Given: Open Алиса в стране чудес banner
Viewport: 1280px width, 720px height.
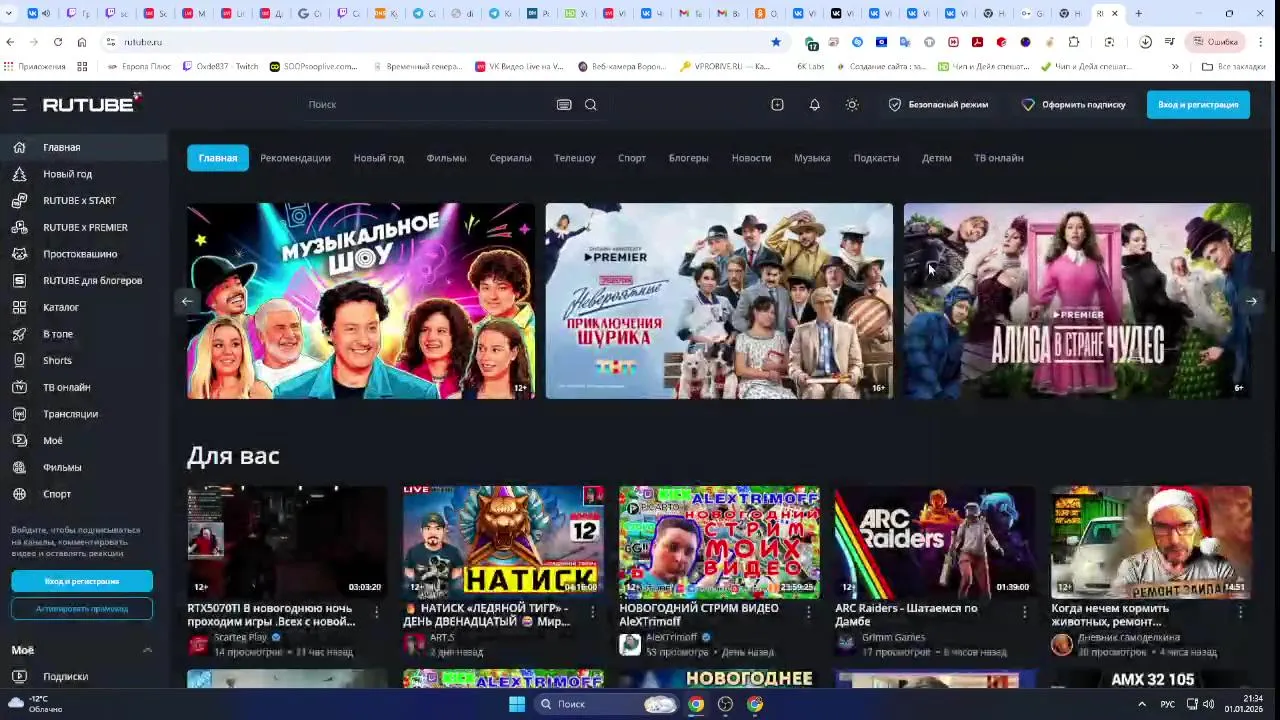Looking at the screenshot, I should (1078, 301).
